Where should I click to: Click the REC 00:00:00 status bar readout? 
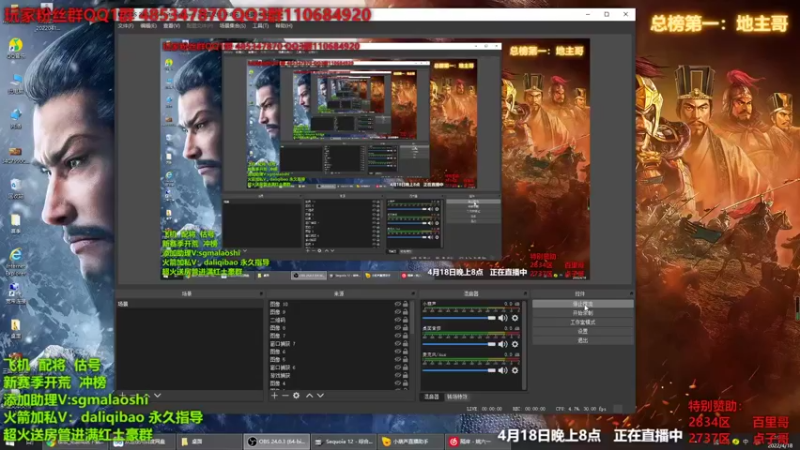(529, 409)
